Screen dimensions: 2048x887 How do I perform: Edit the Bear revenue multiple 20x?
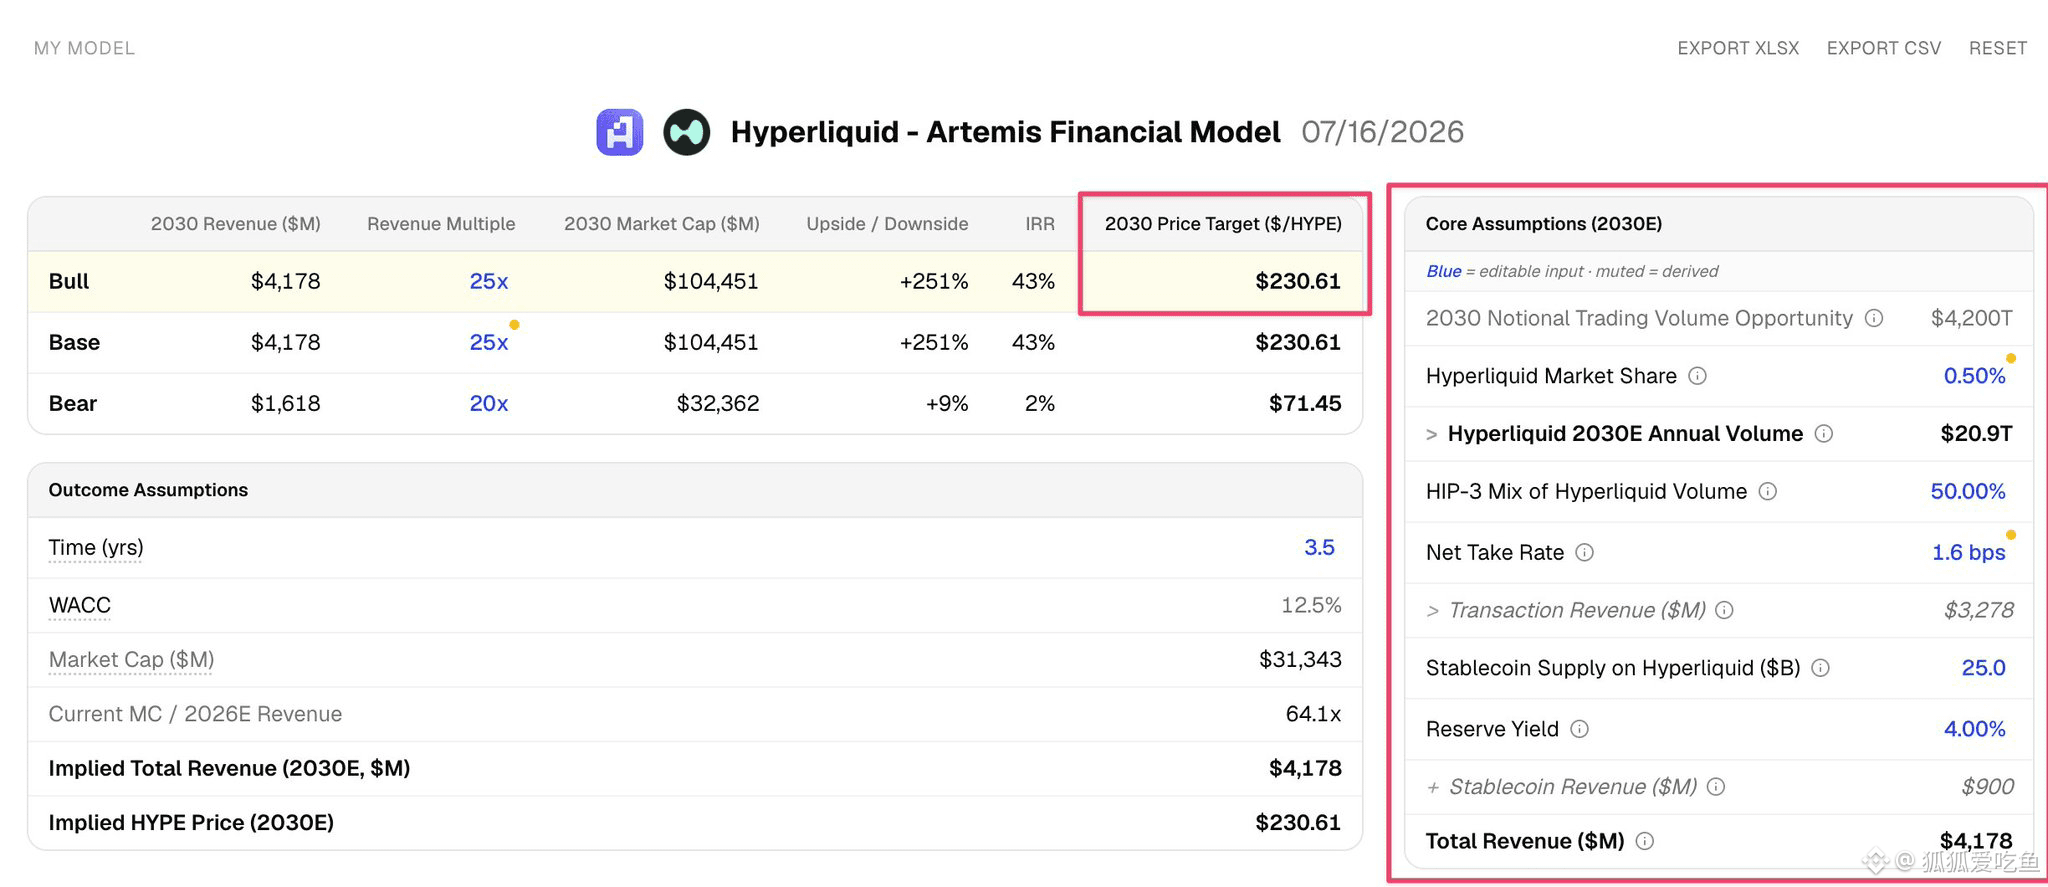pyautogui.click(x=489, y=404)
